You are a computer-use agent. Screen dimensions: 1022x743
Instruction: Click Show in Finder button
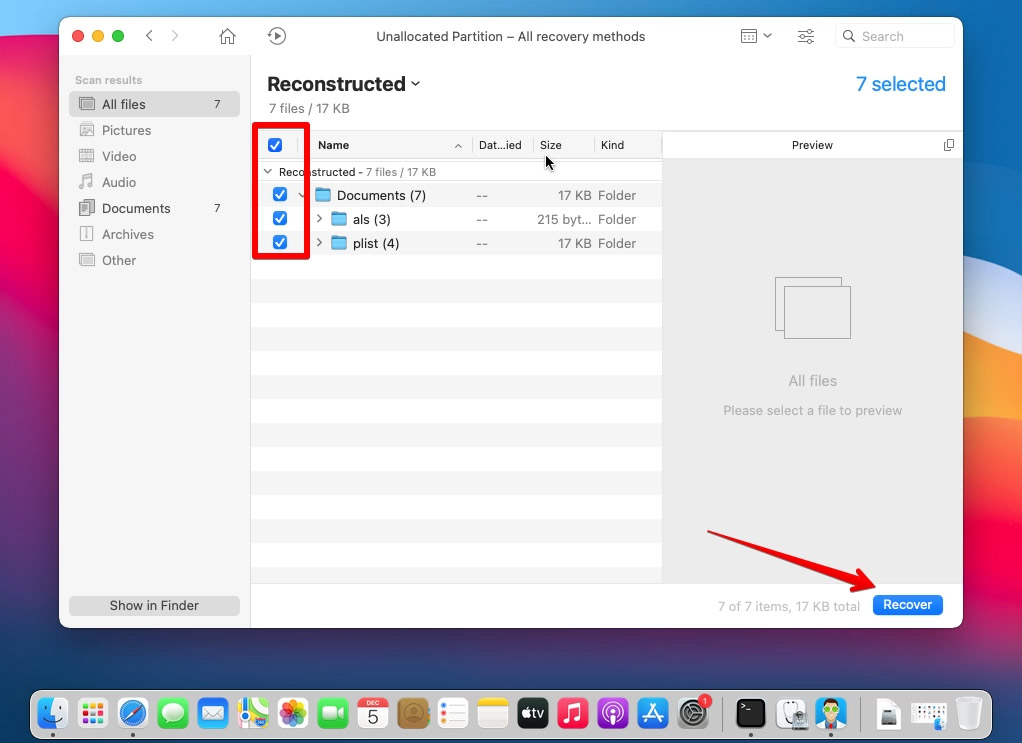click(154, 605)
